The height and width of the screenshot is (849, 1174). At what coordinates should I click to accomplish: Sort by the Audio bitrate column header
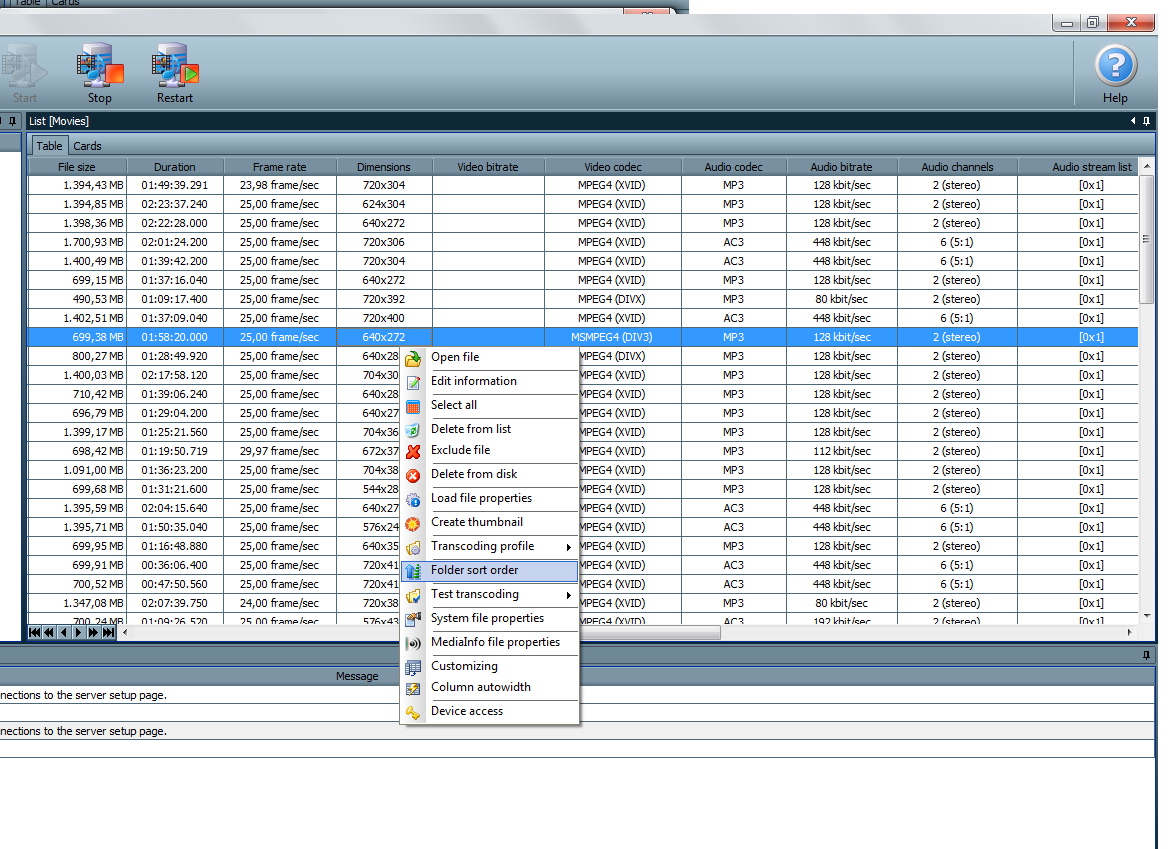click(x=842, y=167)
